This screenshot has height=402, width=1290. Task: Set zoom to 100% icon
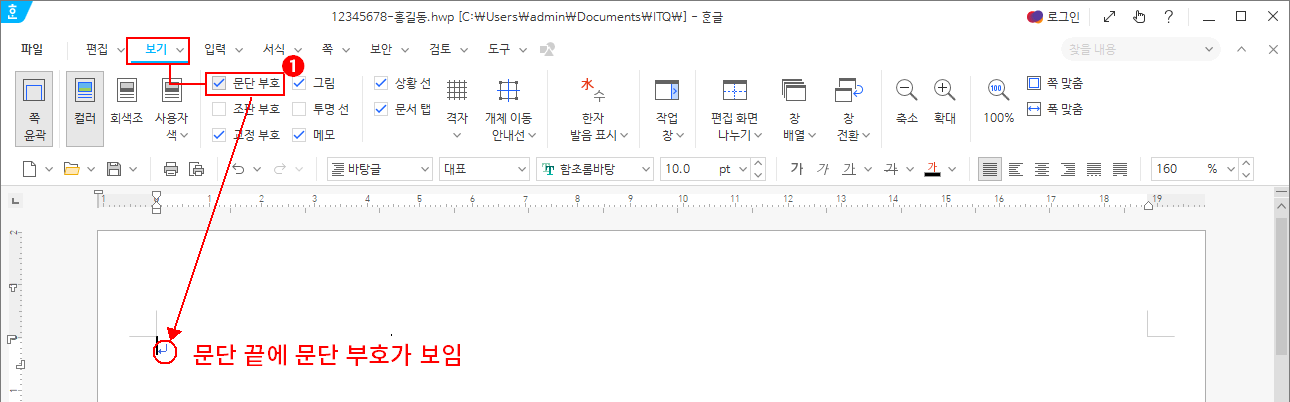(998, 100)
